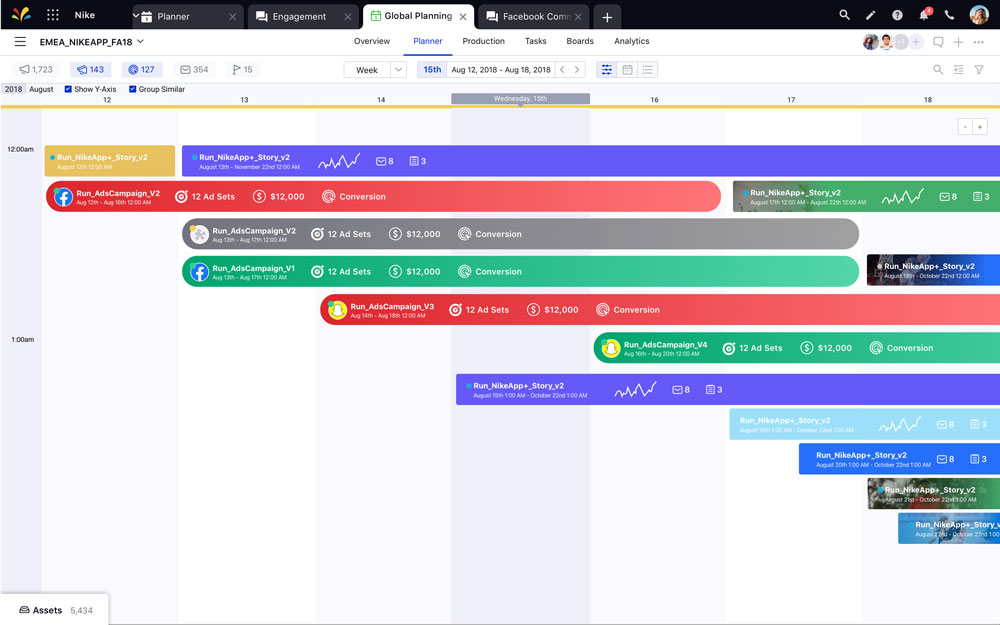Open Snapchat Run_AdsCampaign_V3 red bar

pos(660,309)
